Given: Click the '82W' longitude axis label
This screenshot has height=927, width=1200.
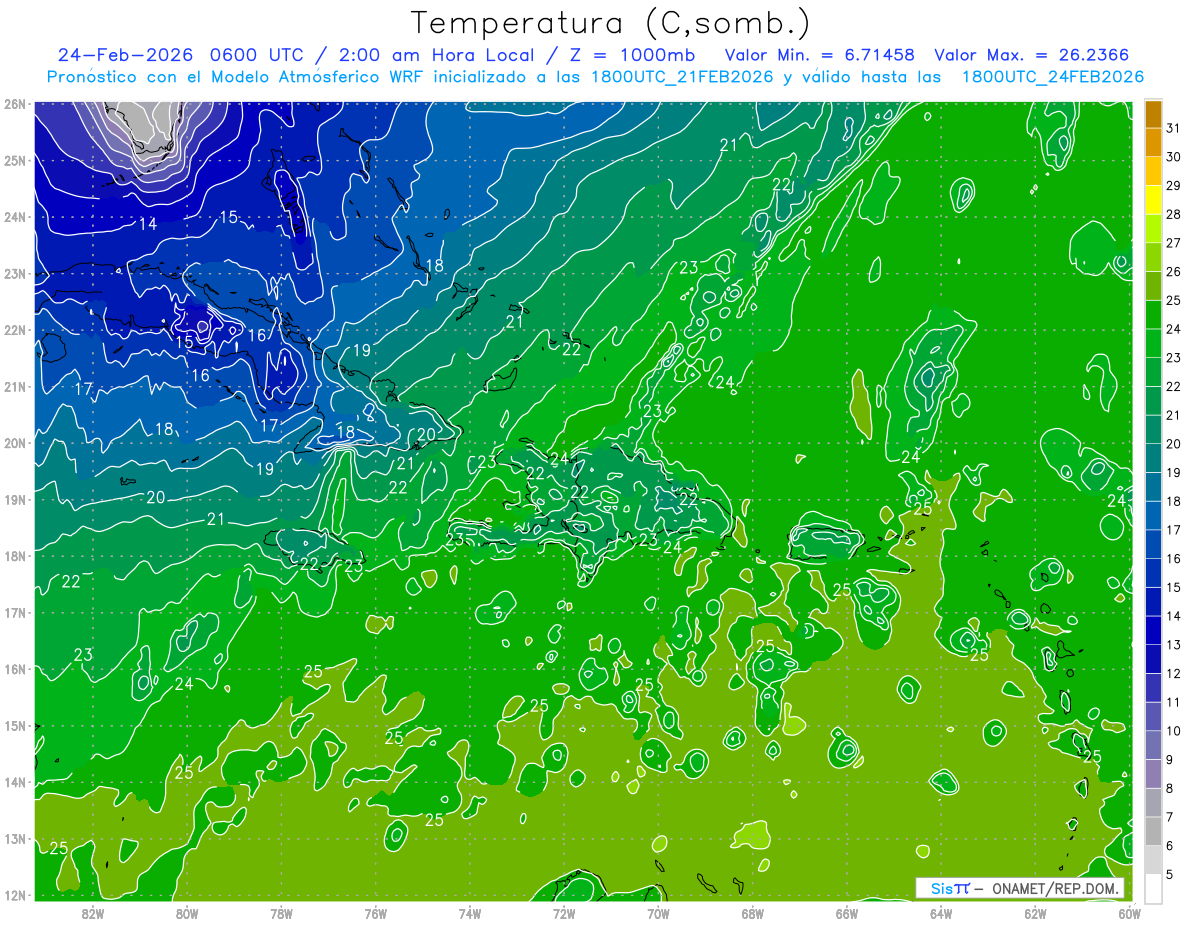Looking at the screenshot, I should [92, 913].
